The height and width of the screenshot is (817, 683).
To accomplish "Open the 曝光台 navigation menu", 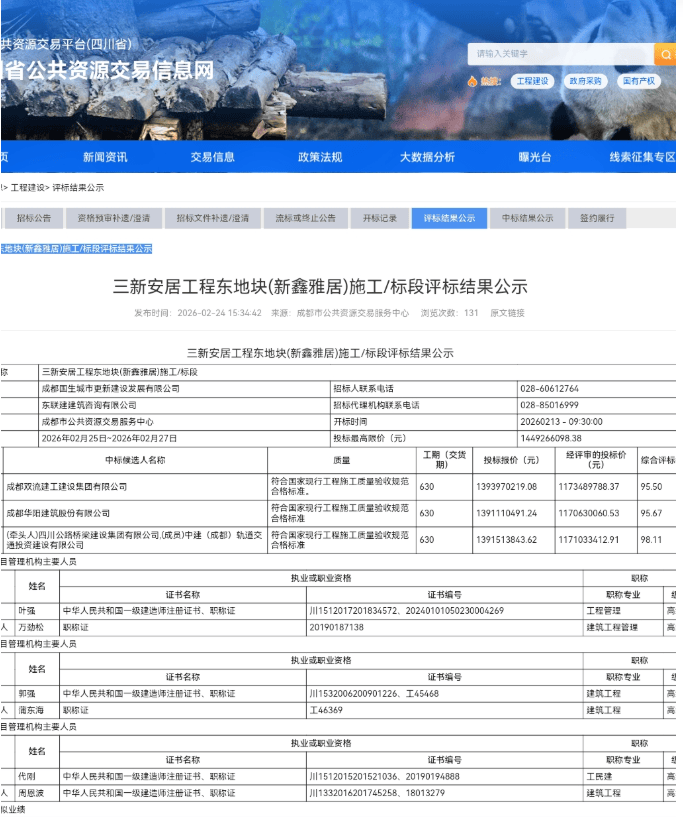I will [x=535, y=157].
